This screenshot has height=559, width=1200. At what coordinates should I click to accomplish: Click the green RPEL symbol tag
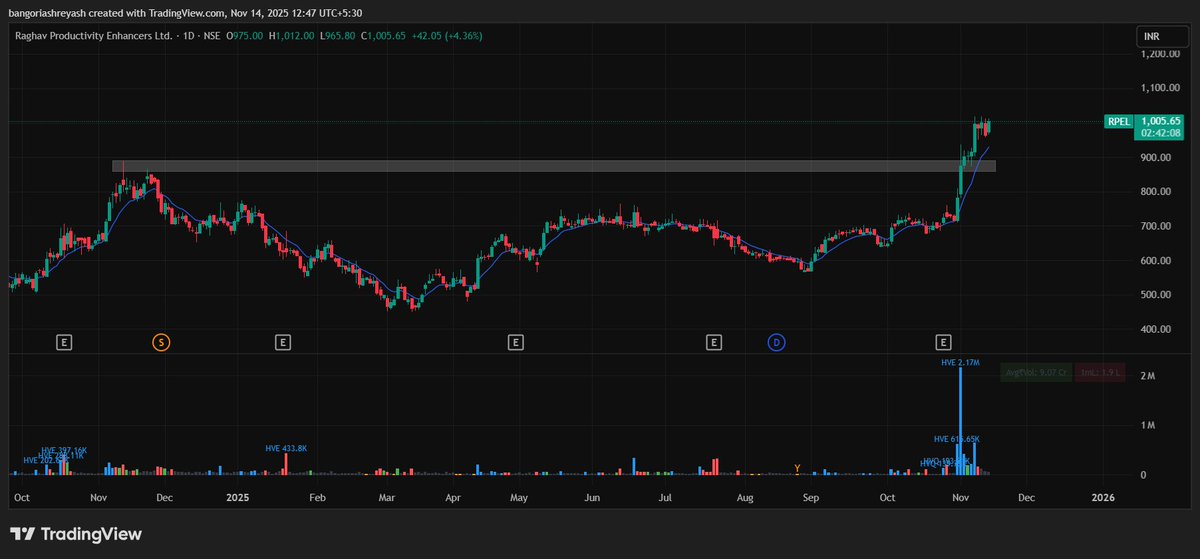1119,121
